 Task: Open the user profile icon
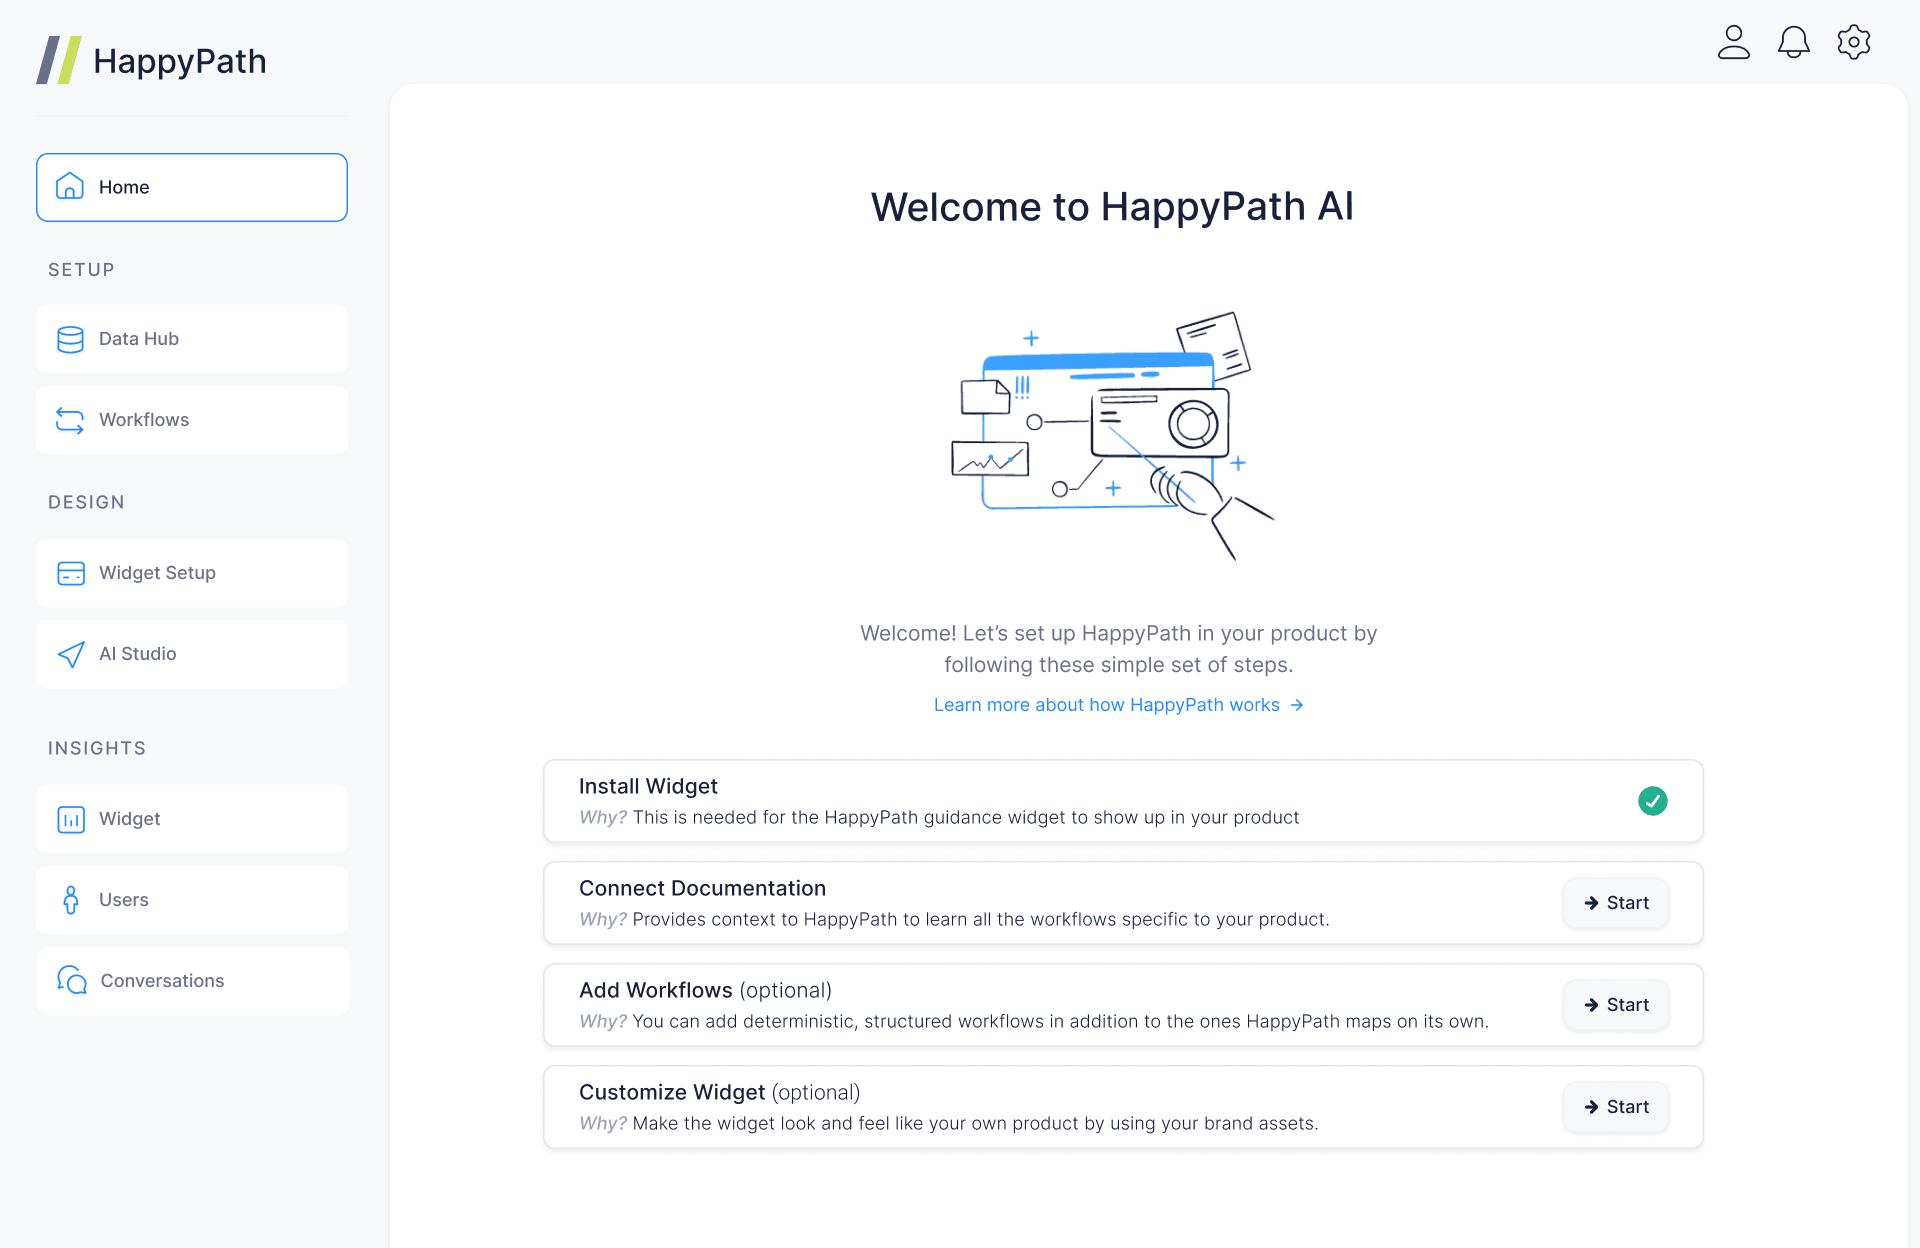coord(1733,42)
